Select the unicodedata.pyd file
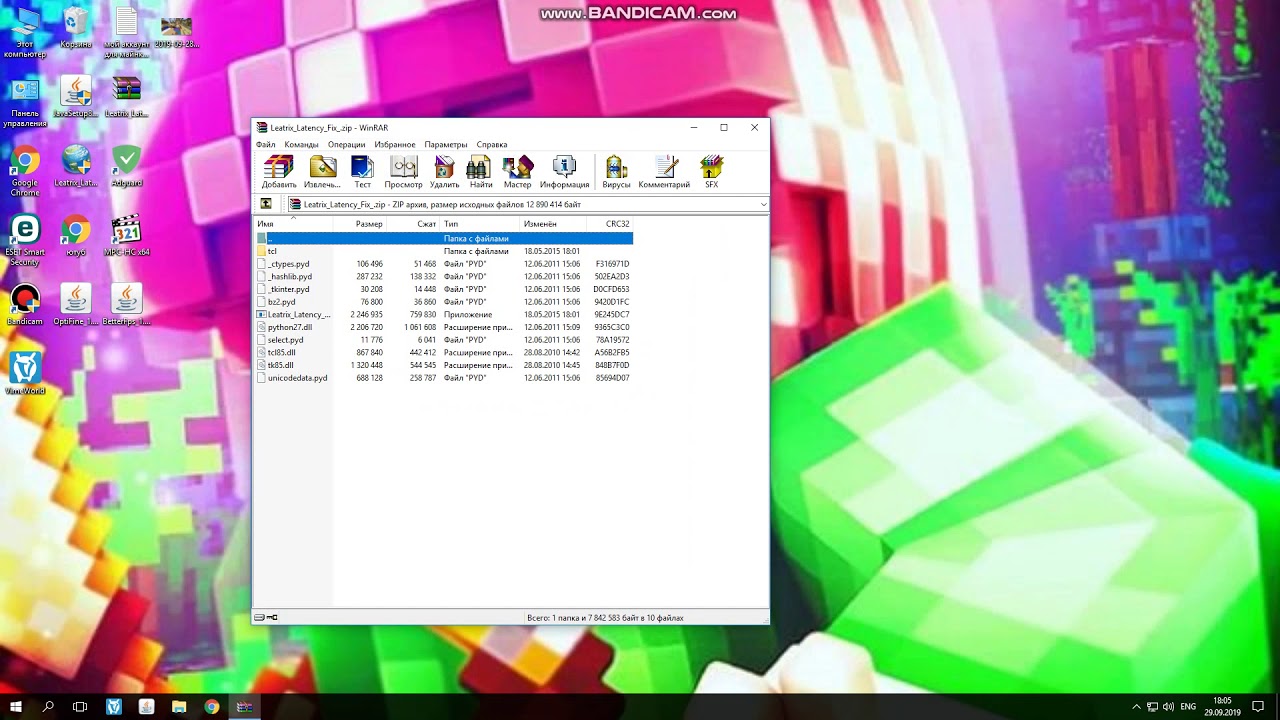1280x720 pixels. tap(444, 378)
